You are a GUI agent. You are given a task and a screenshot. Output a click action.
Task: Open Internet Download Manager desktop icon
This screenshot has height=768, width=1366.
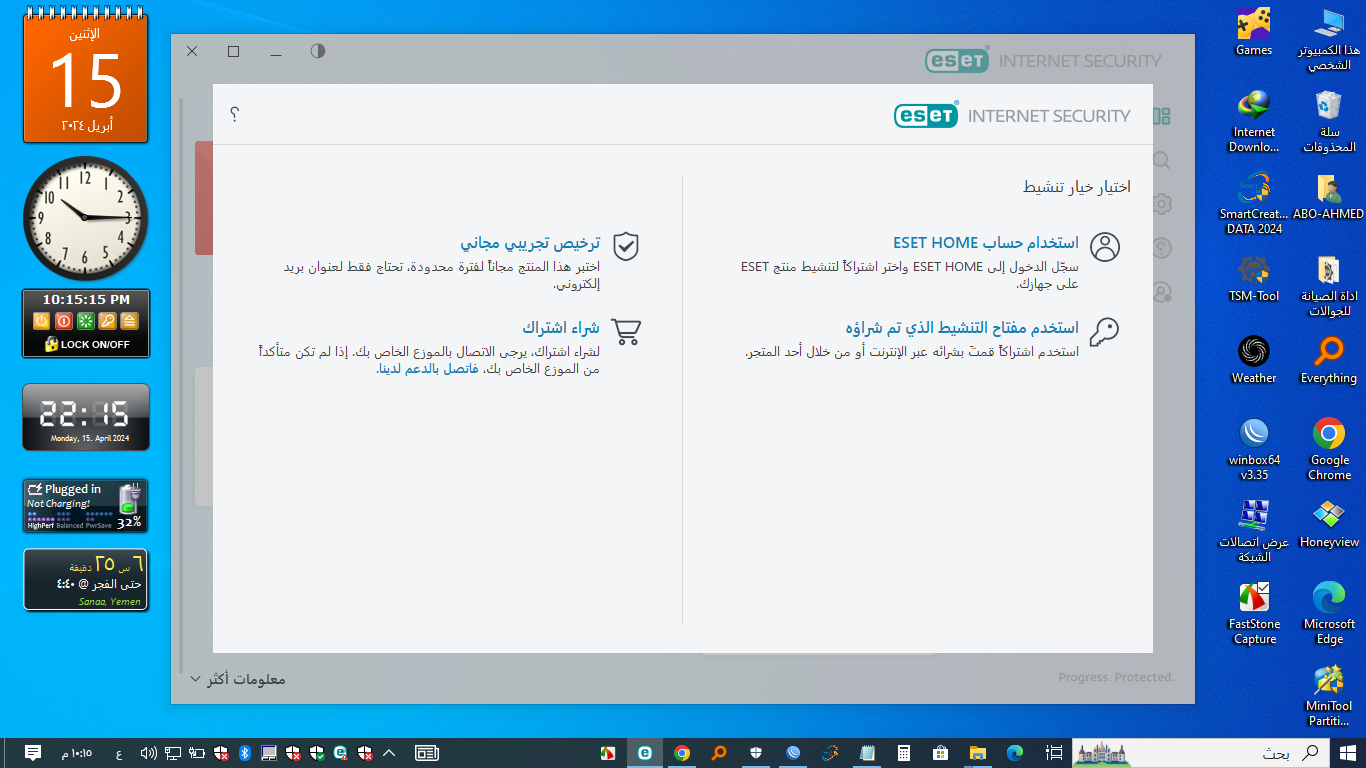[1254, 122]
